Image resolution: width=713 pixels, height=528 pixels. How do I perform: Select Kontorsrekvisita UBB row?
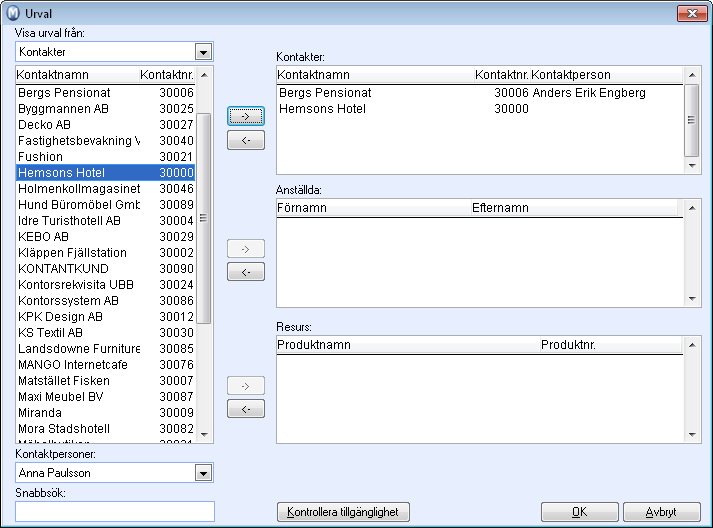[x=105, y=285]
